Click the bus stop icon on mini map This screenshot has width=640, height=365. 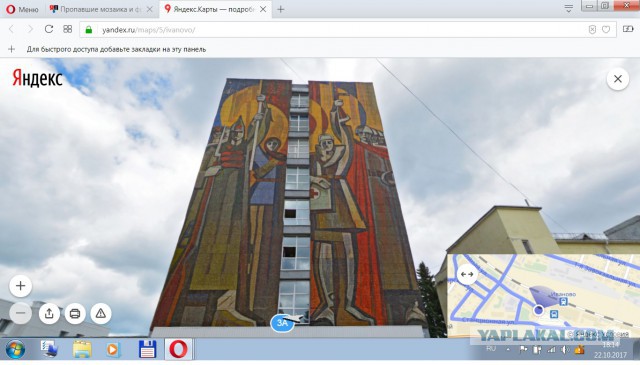[x=554, y=314]
